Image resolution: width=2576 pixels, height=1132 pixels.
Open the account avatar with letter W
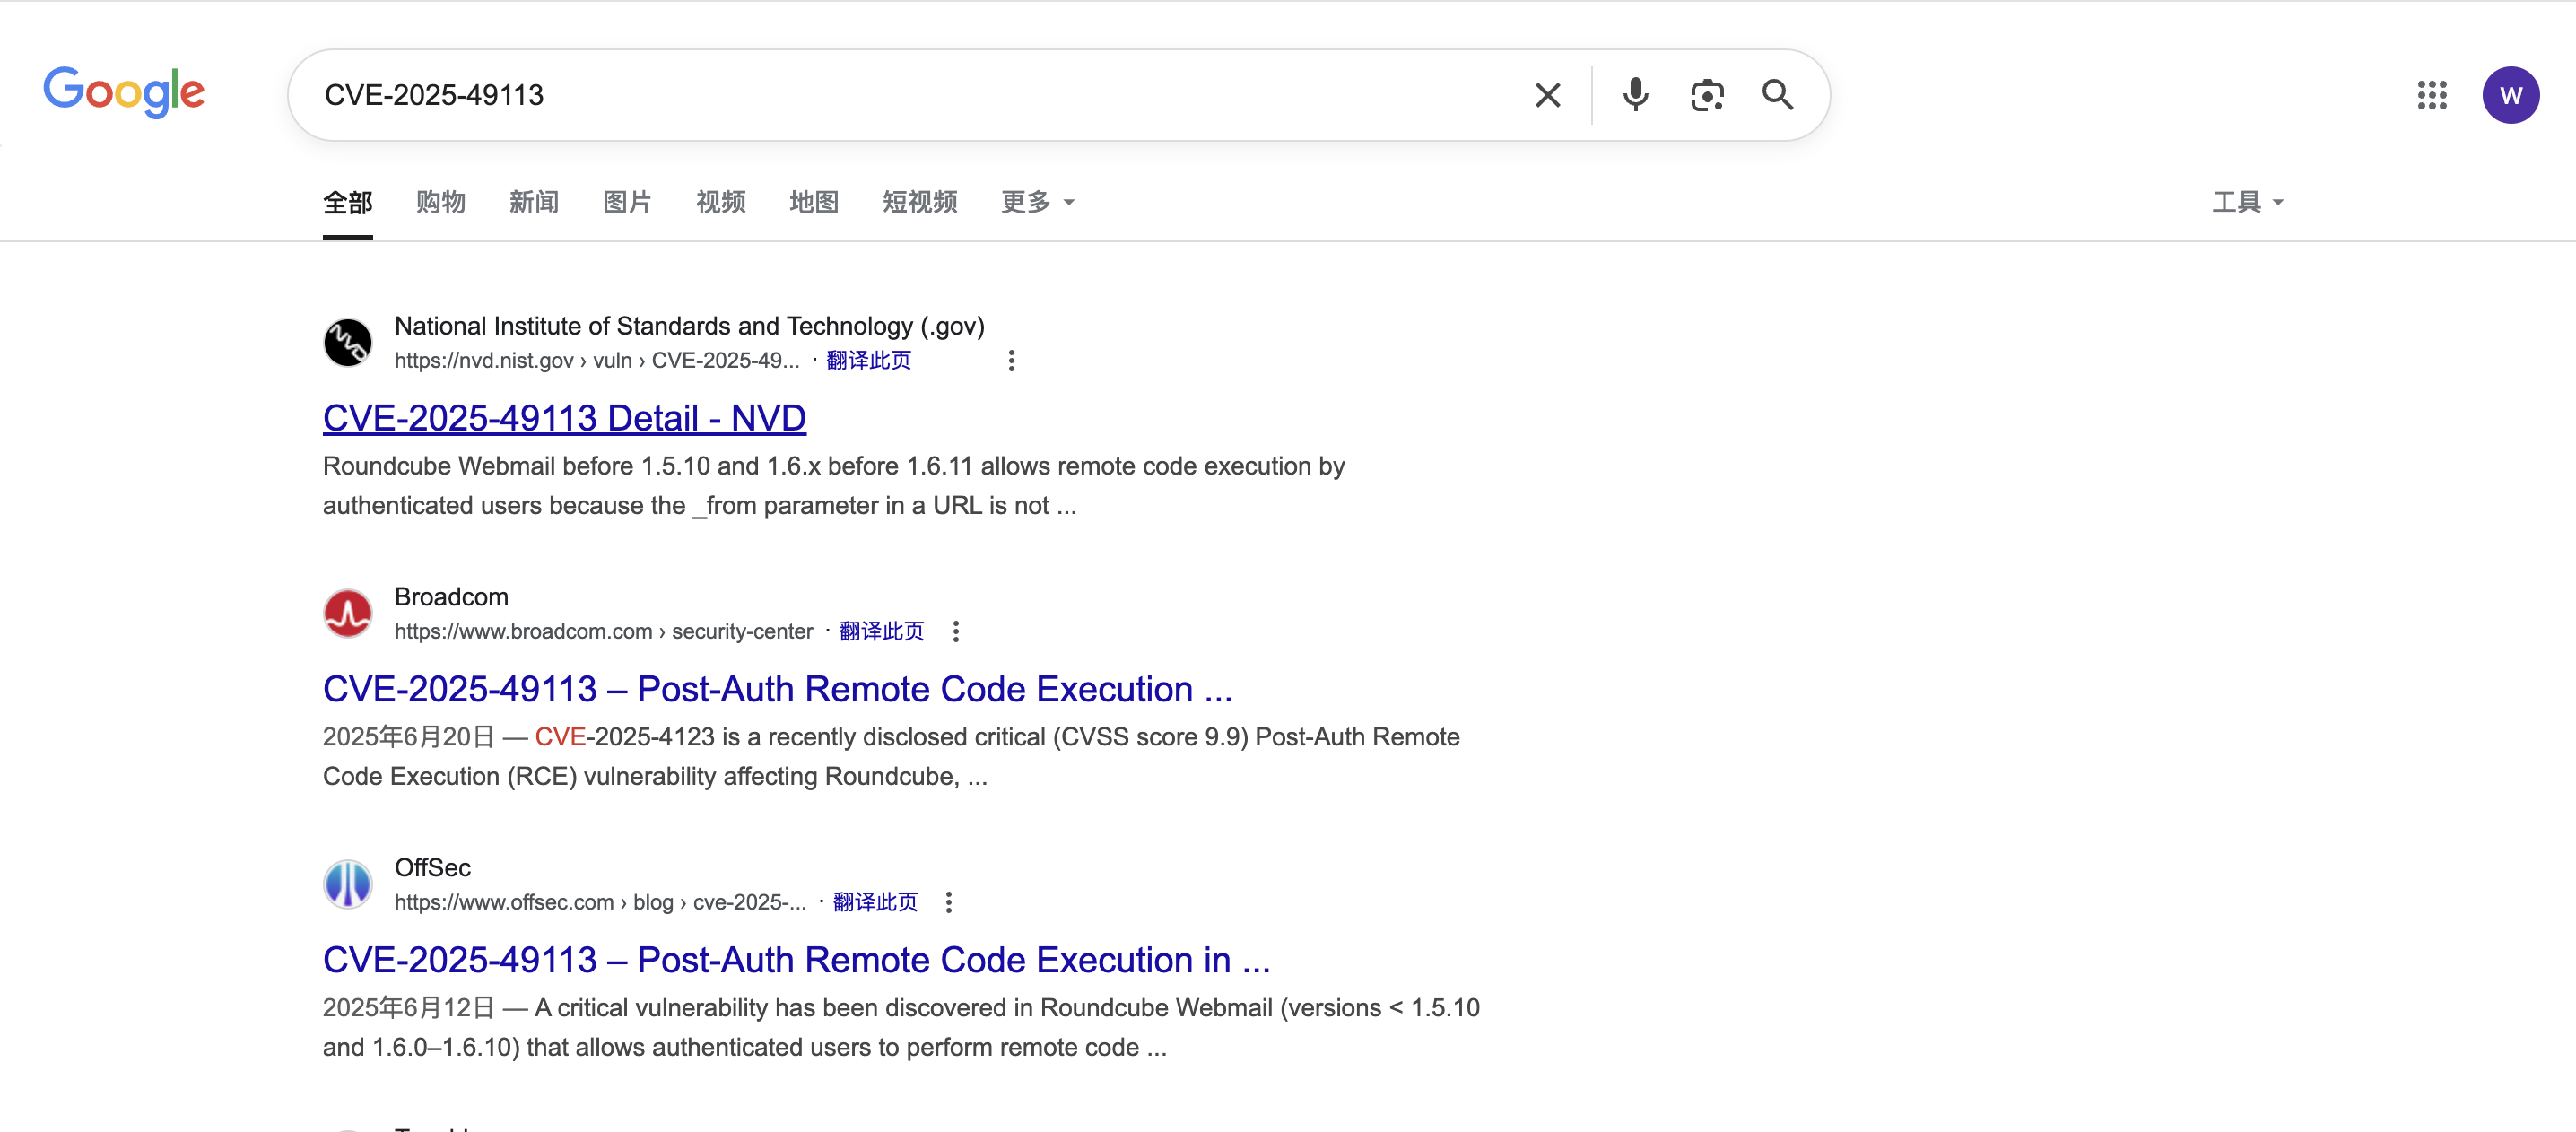(x=2510, y=95)
